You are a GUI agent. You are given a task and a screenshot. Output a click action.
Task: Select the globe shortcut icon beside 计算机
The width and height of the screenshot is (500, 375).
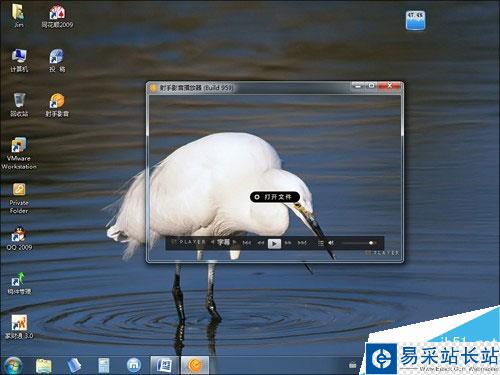tap(57, 60)
